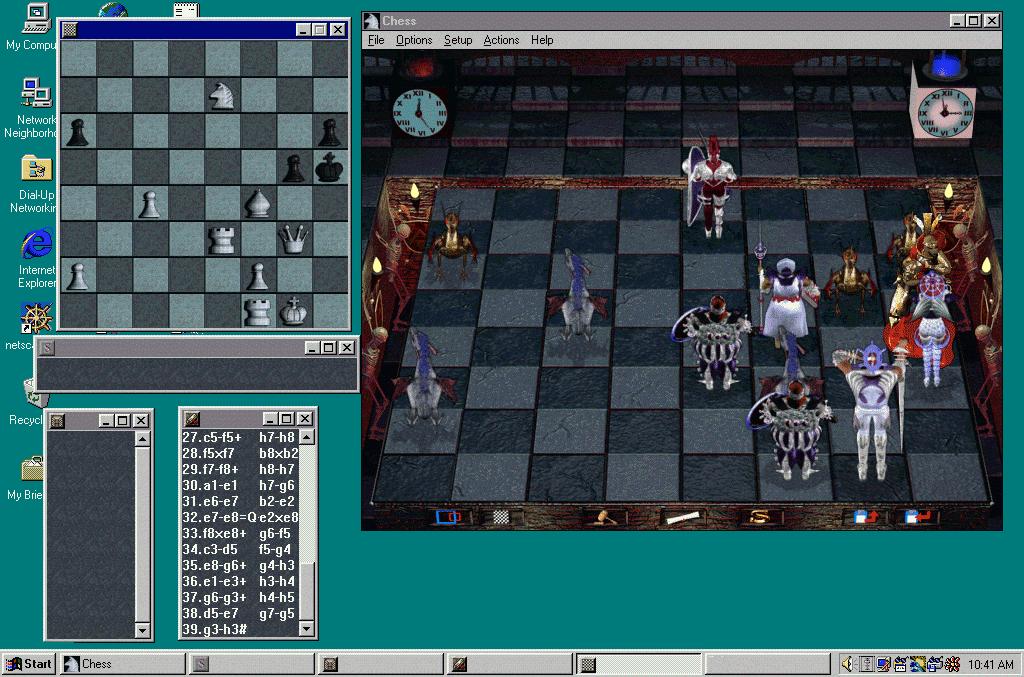Screen dimensions: 1024x677
Task: Open the Internet Explorer desktop icon
Action: [x=36, y=259]
